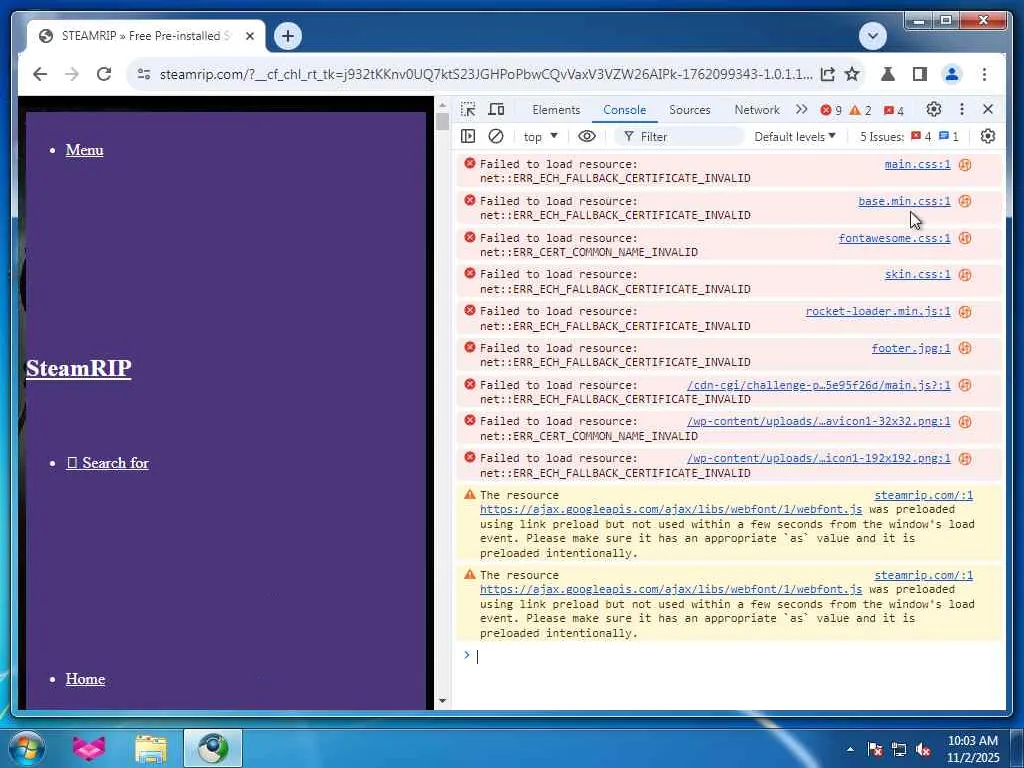Click the page scroll down arrow

442,701
